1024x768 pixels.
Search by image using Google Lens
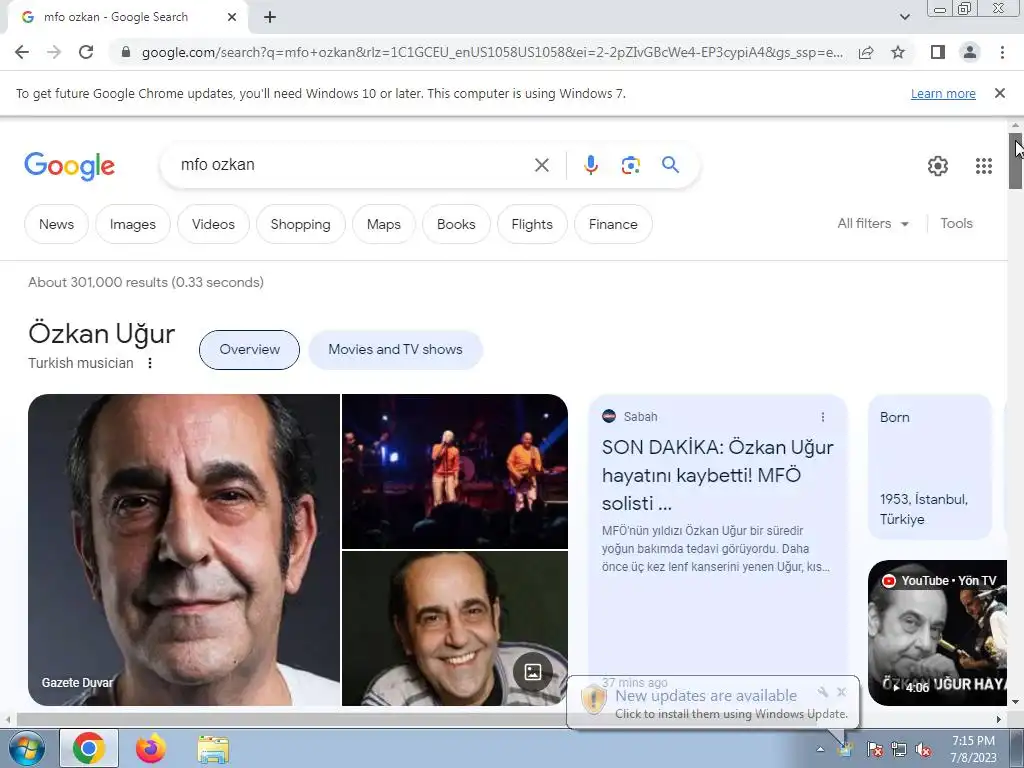(630, 165)
